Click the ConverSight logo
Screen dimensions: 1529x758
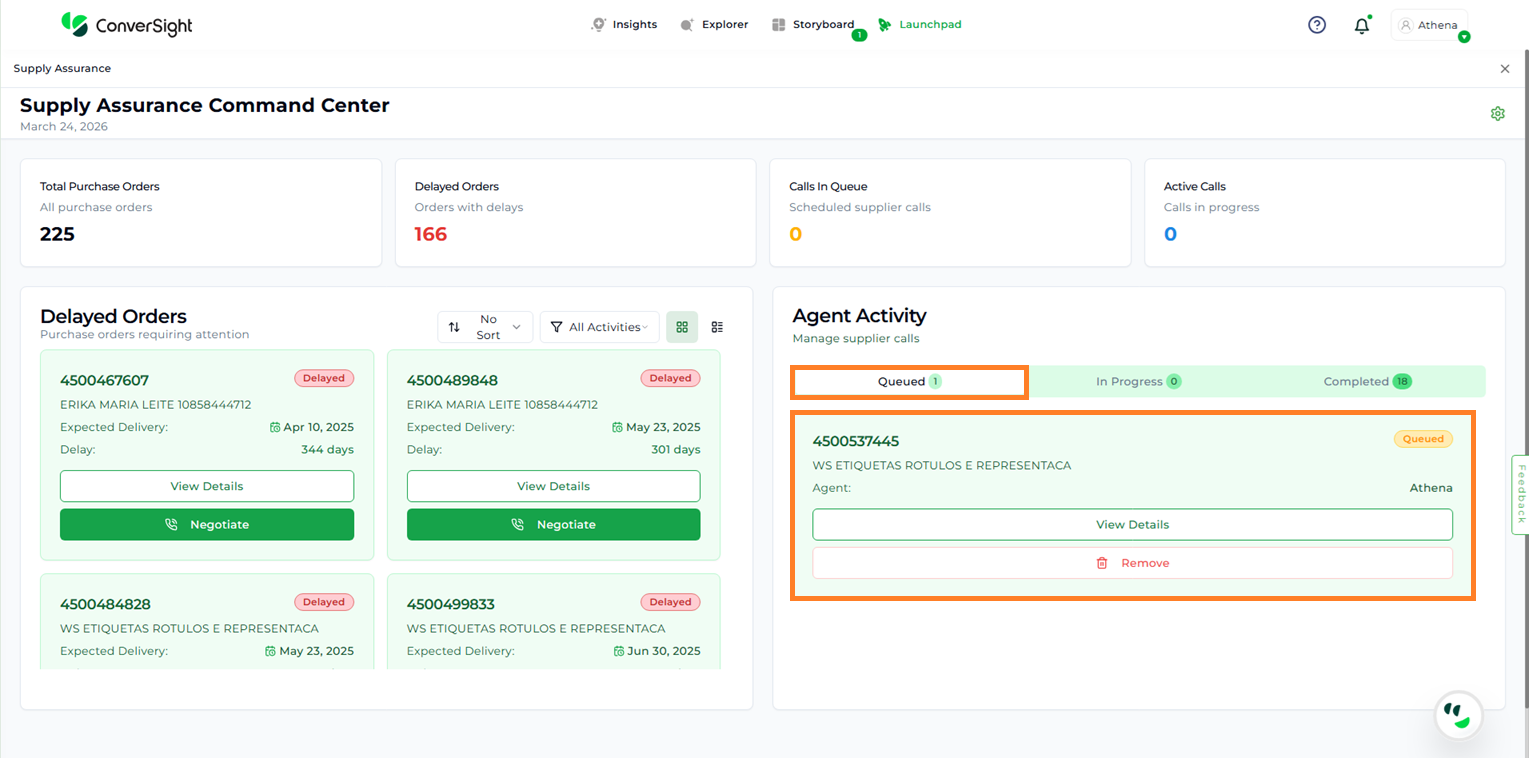point(126,25)
